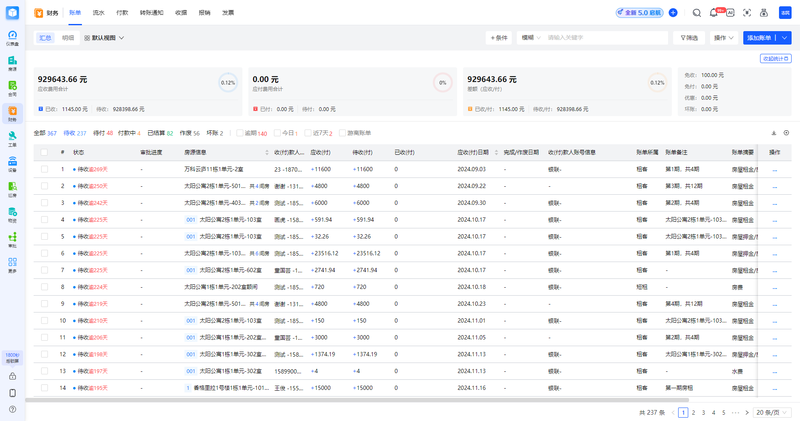Open the 更多 (more) grid icon
Screen dimensions: 800x421
tap(12, 264)
